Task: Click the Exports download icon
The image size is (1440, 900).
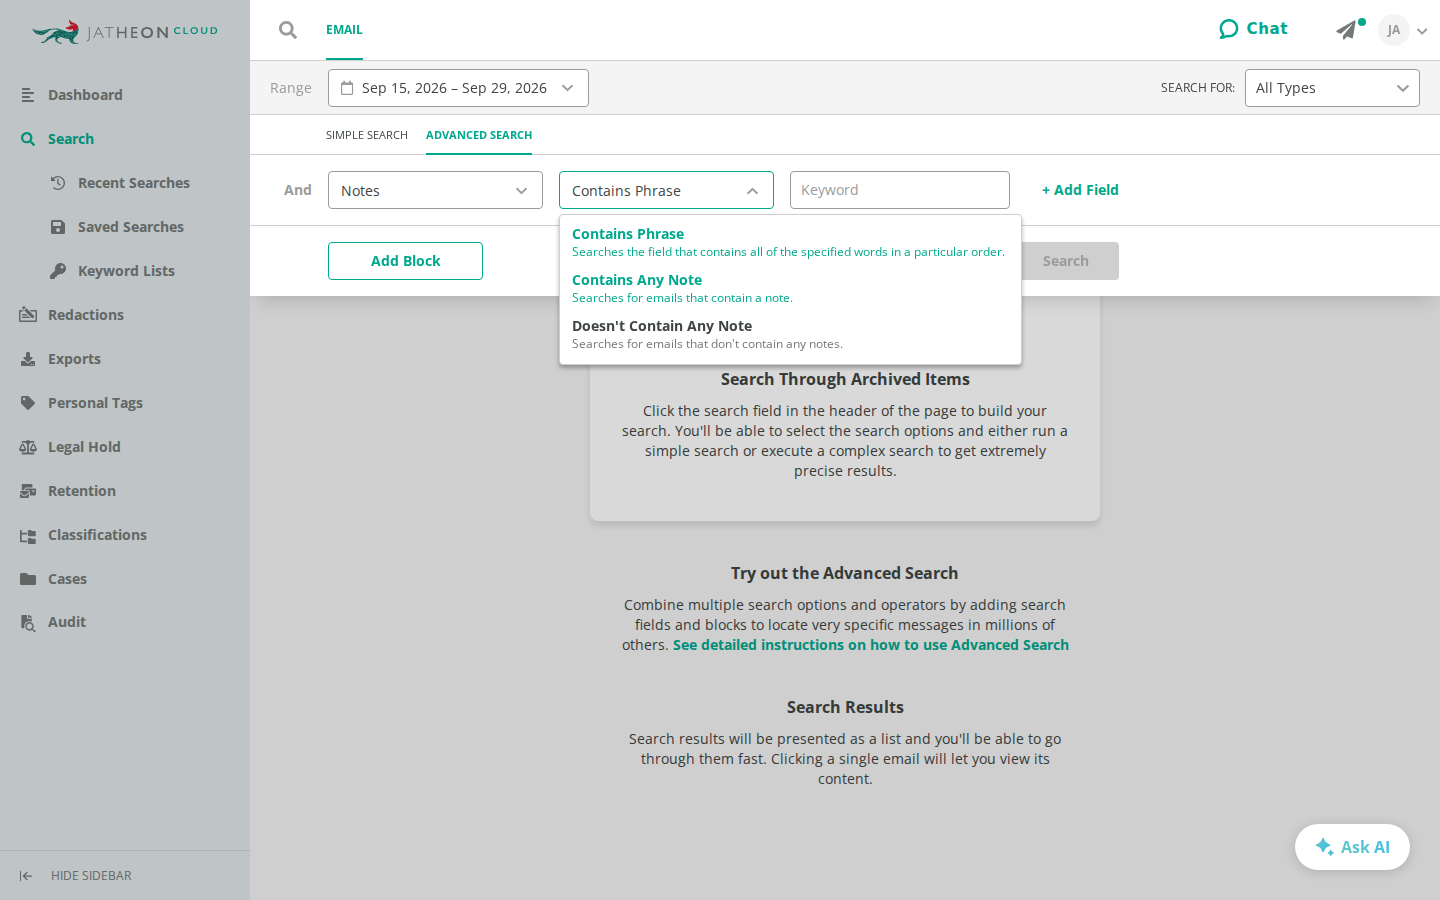Action: point(28,359)
